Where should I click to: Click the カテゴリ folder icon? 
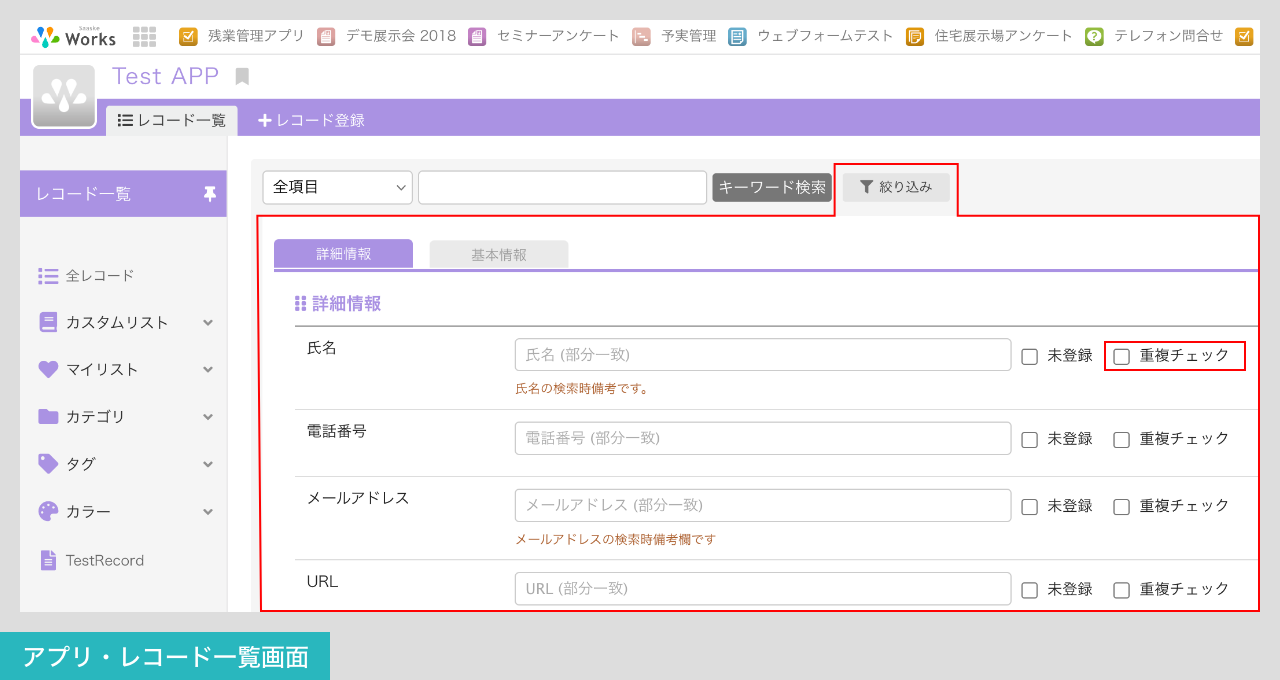(48, 416)
